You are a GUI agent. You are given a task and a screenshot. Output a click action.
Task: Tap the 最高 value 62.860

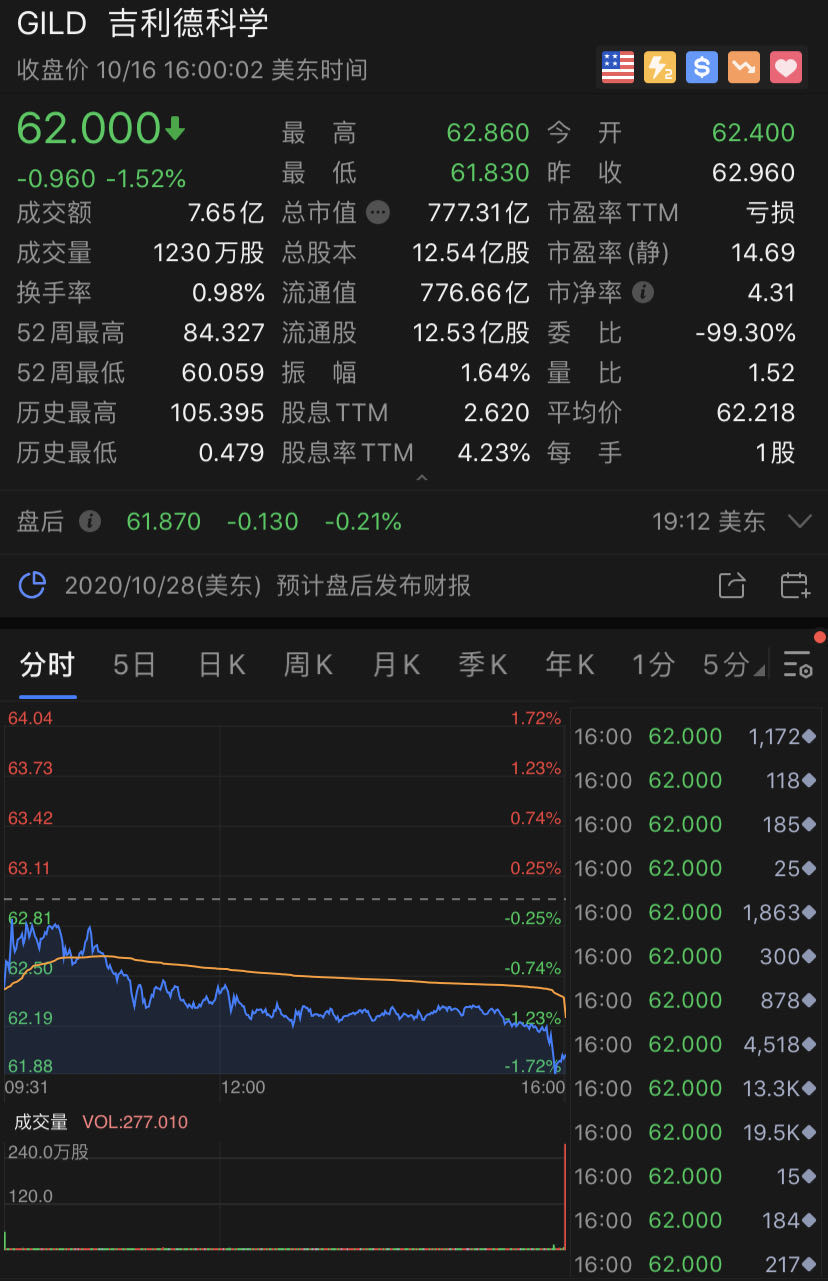[x=488, y=133]
